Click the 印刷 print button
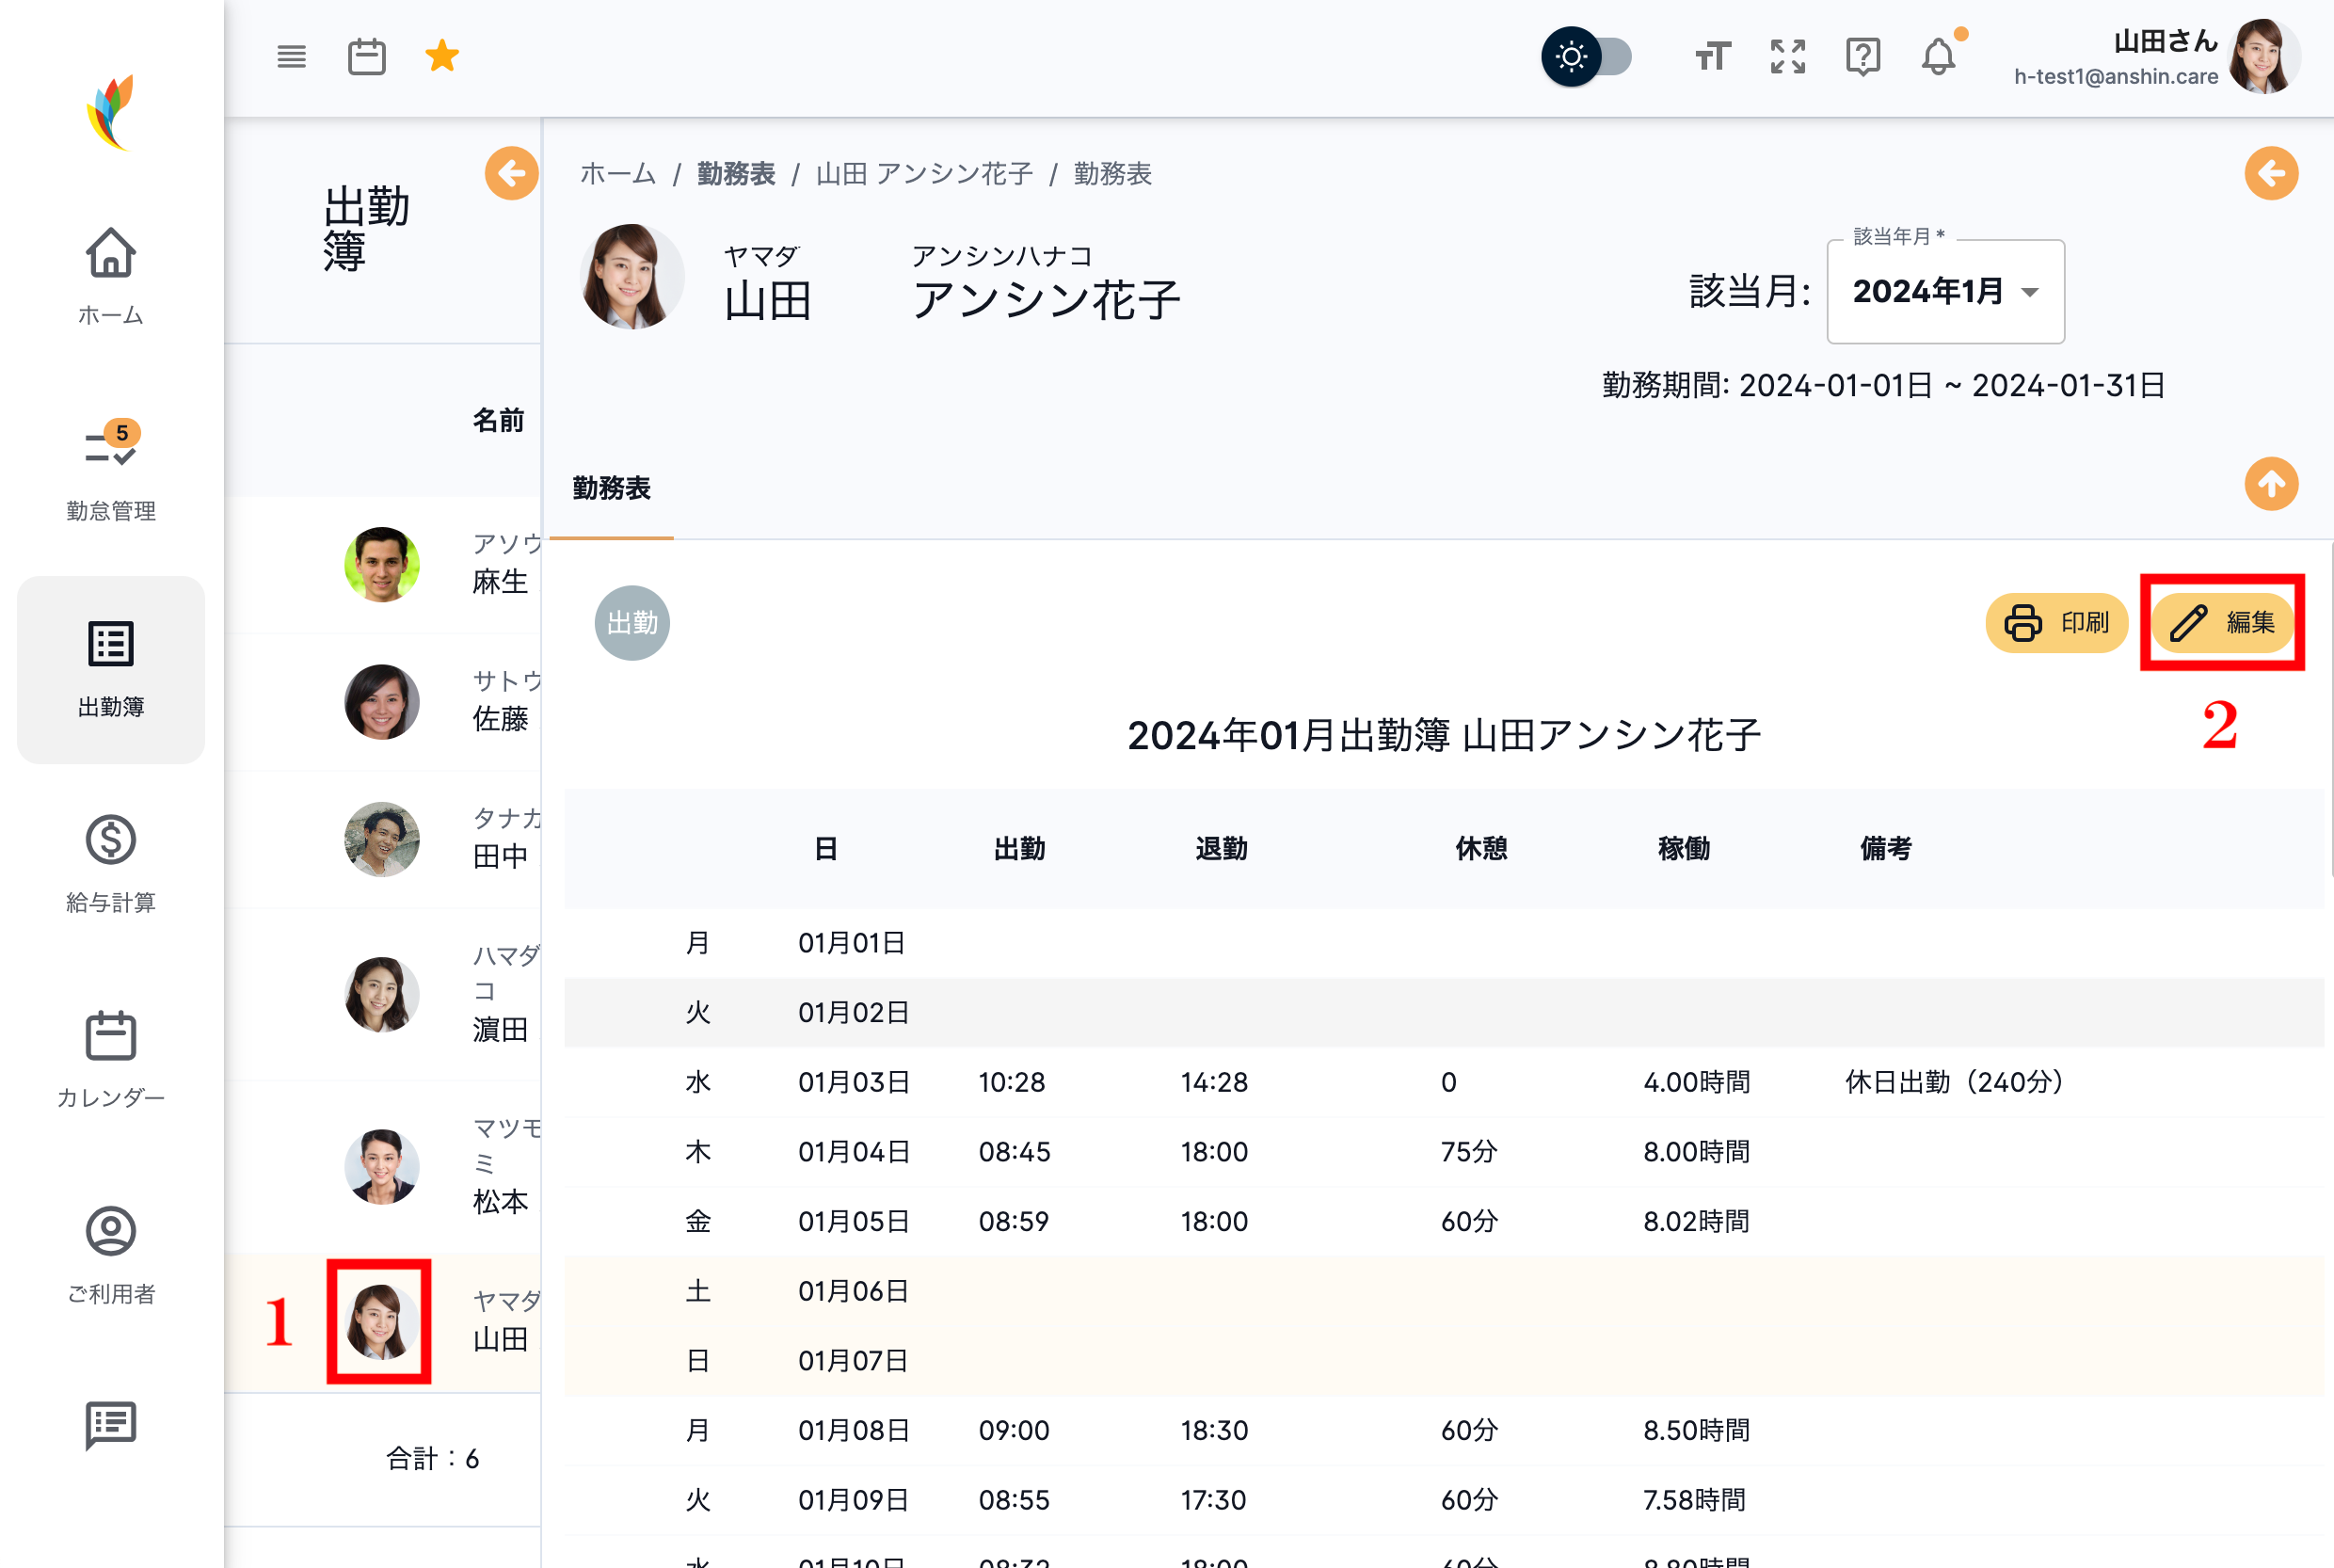This screenshot has width=2334, height=1568. coord(2056,622)
